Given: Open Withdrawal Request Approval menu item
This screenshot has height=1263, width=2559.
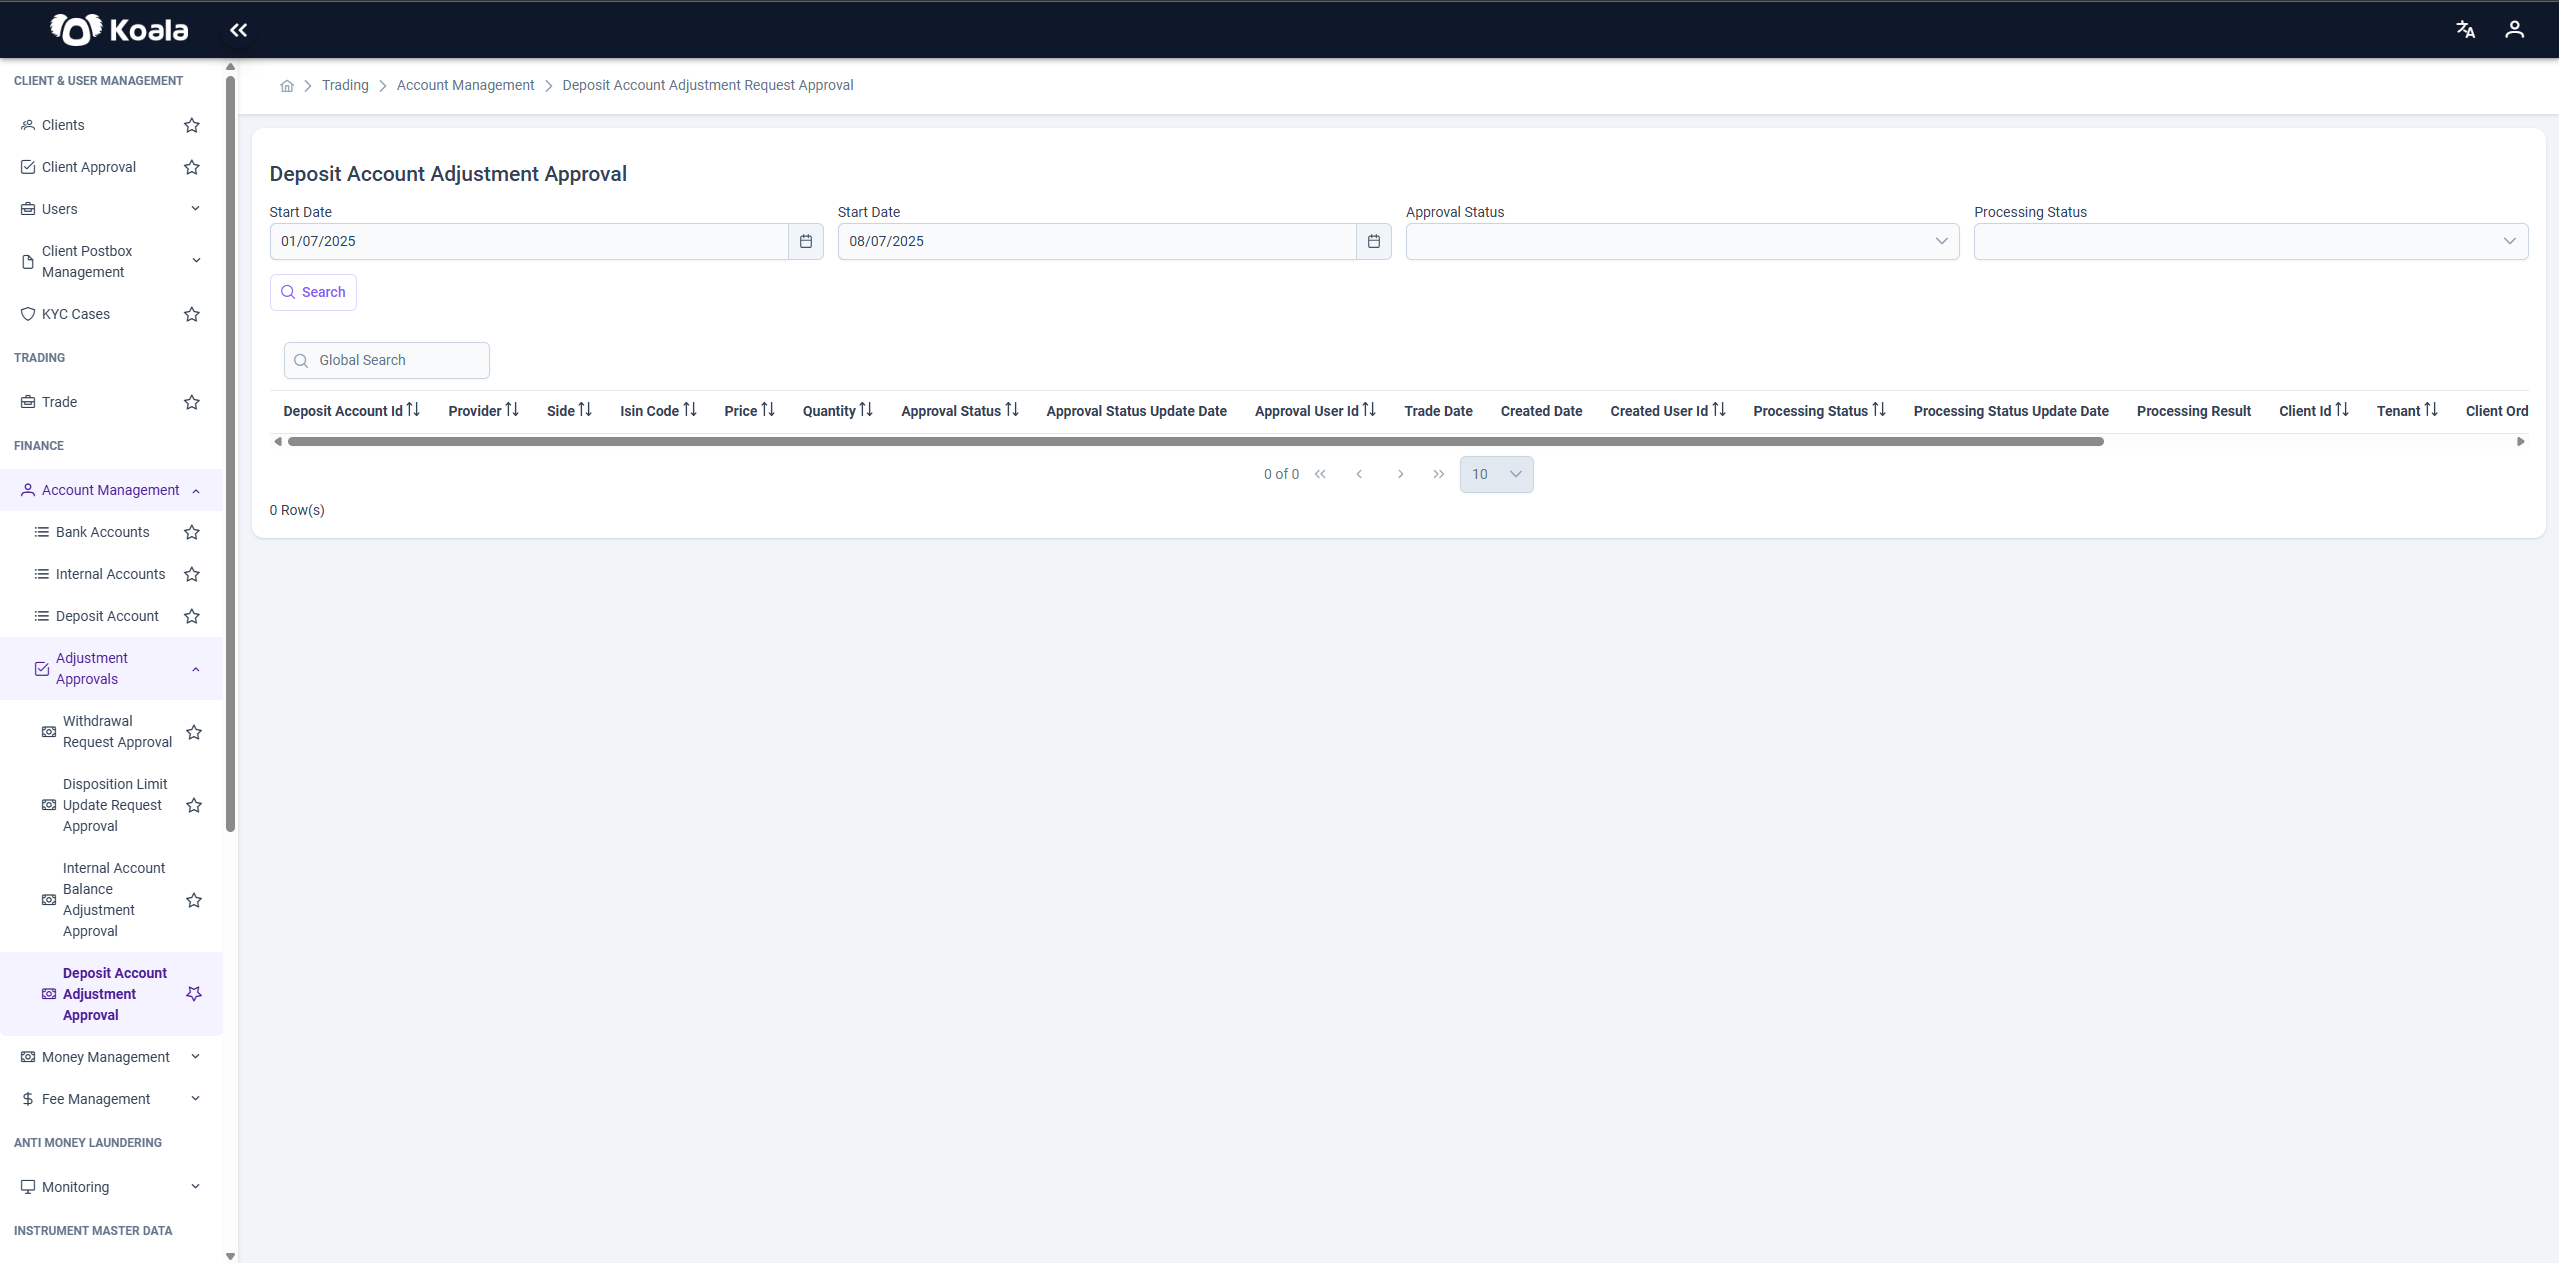Looking at the screenshot, I should (117, 732).
